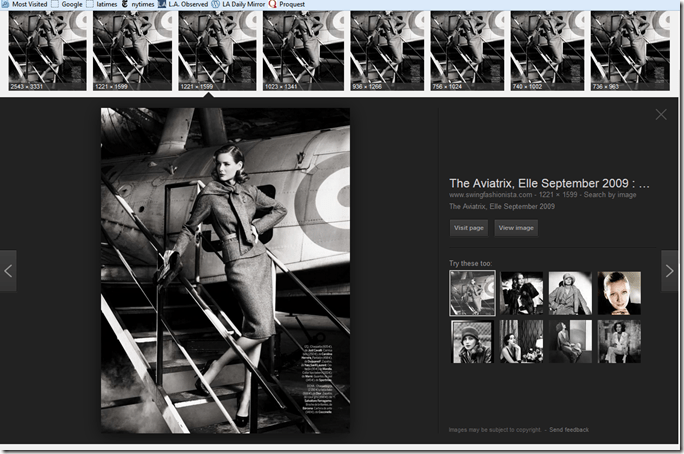
Task: Select the 2543 × 3331 result thumbnail
Action: [46, 50]
